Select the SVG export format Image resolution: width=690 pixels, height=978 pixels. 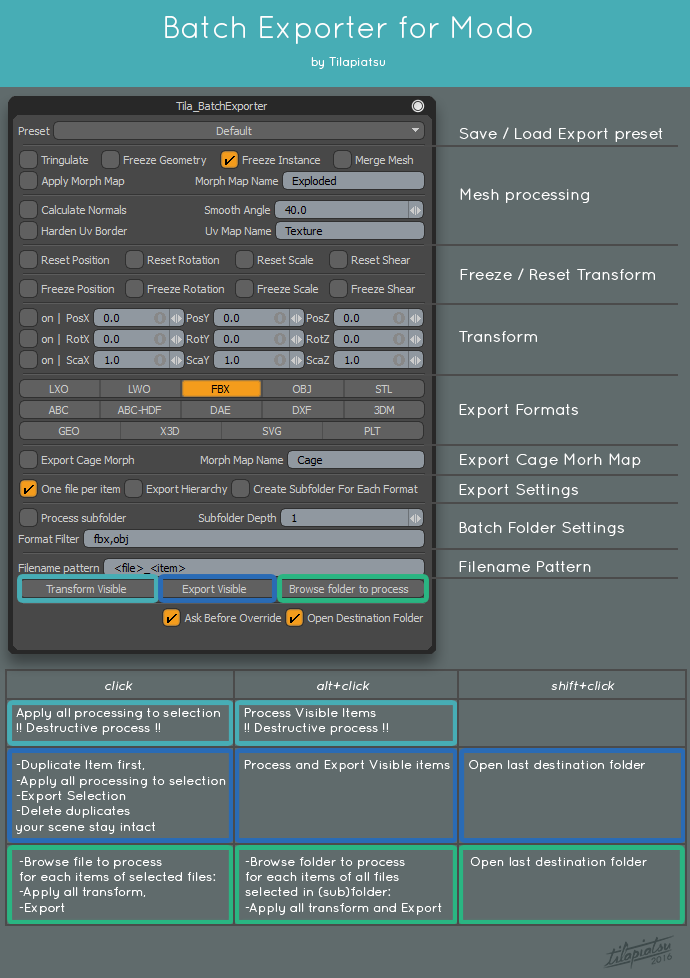pos(272,431)
